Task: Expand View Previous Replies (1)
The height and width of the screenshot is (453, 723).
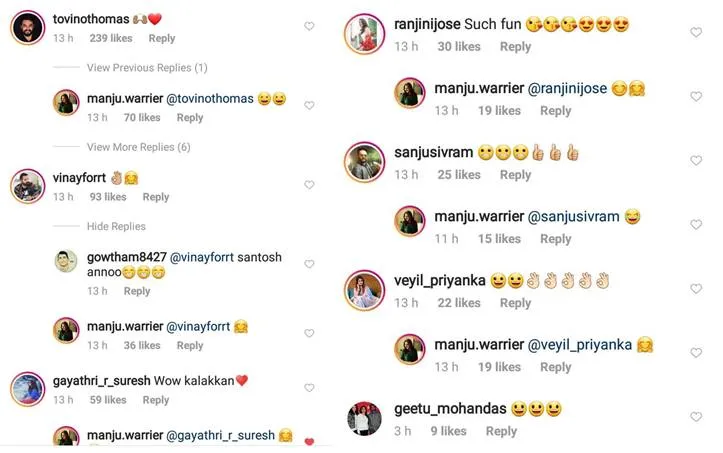Action: click(x=147, y=68)
